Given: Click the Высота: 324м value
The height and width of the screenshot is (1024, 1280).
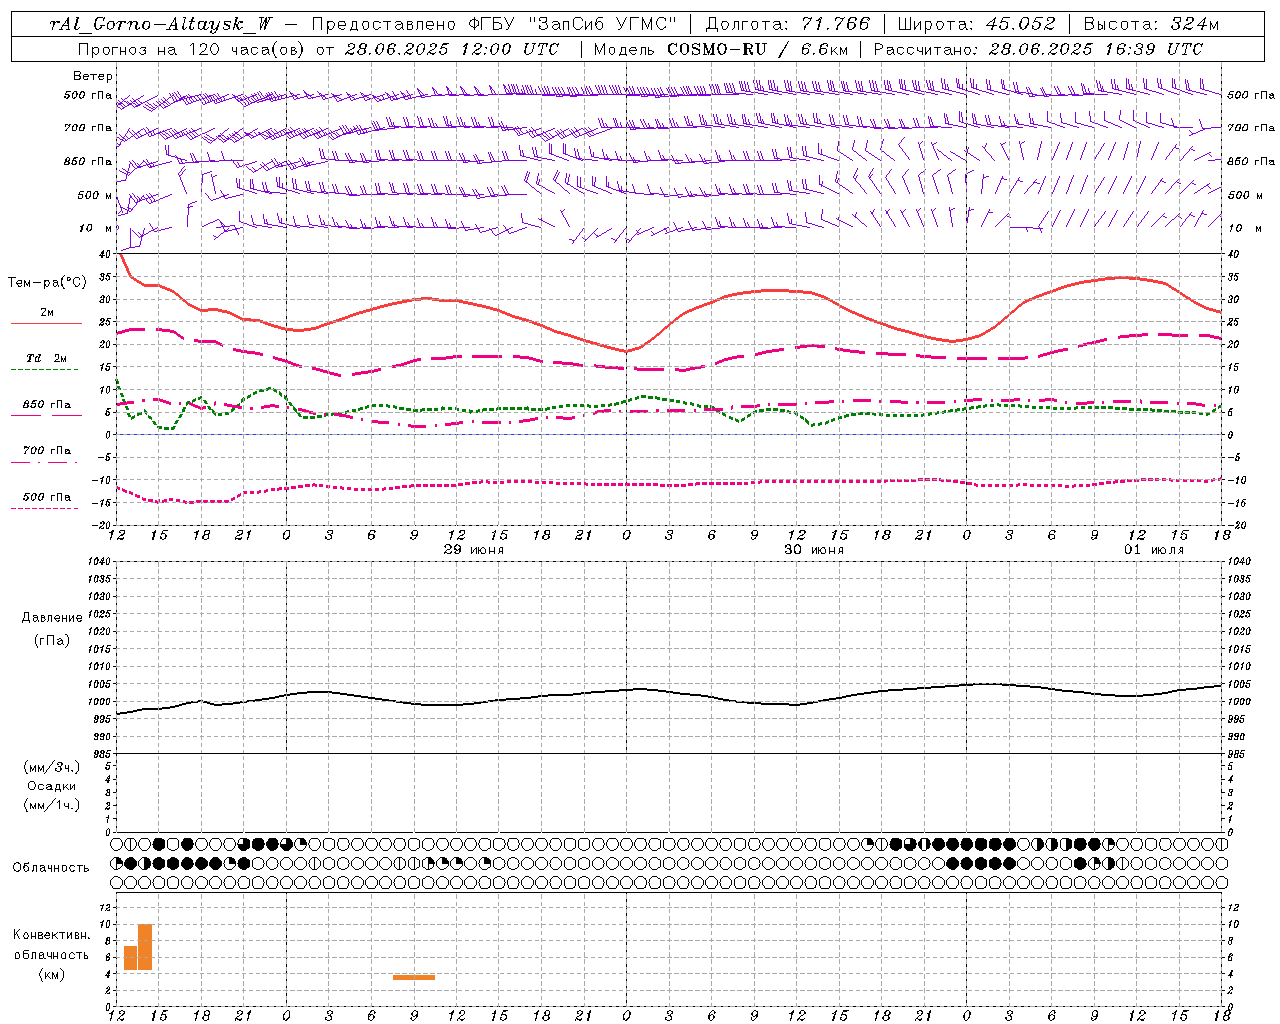Looking at the screenshot, I should pyautogui.click(x=1151, y=24).
